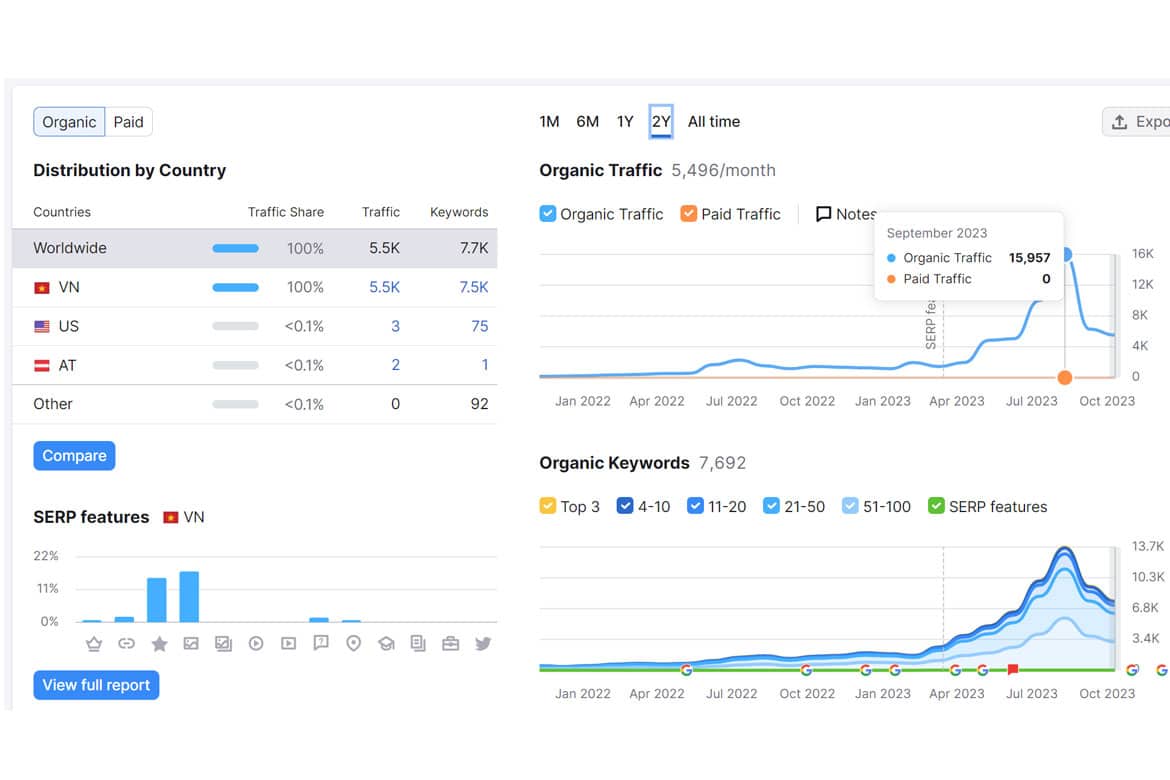Select the 6M time range
This screenshot has height=780, width=1170.
tap(587, 122)
